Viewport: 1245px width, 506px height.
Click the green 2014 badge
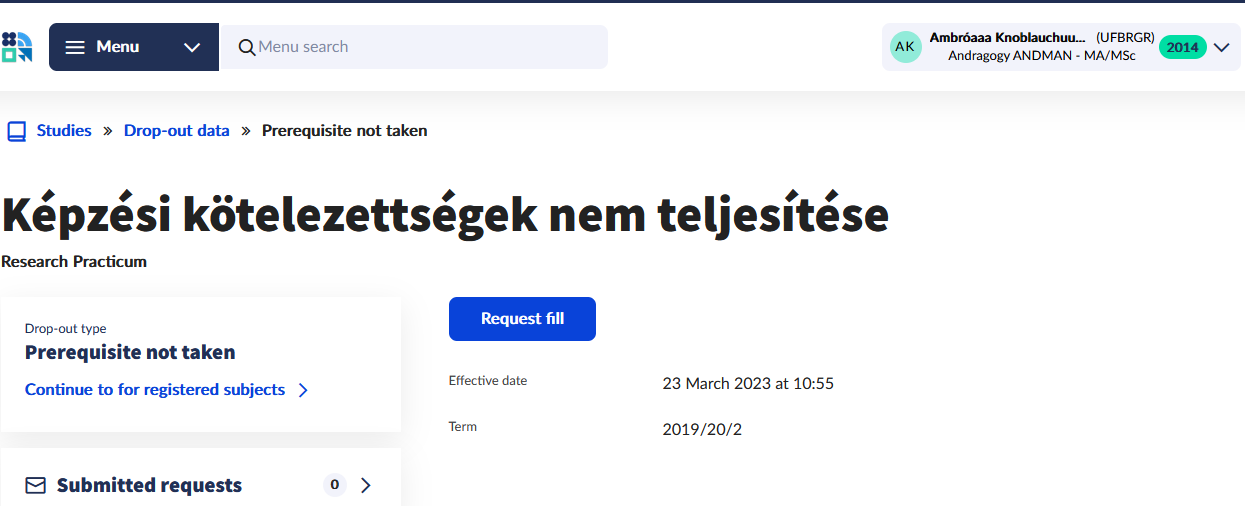[1182, 47]
